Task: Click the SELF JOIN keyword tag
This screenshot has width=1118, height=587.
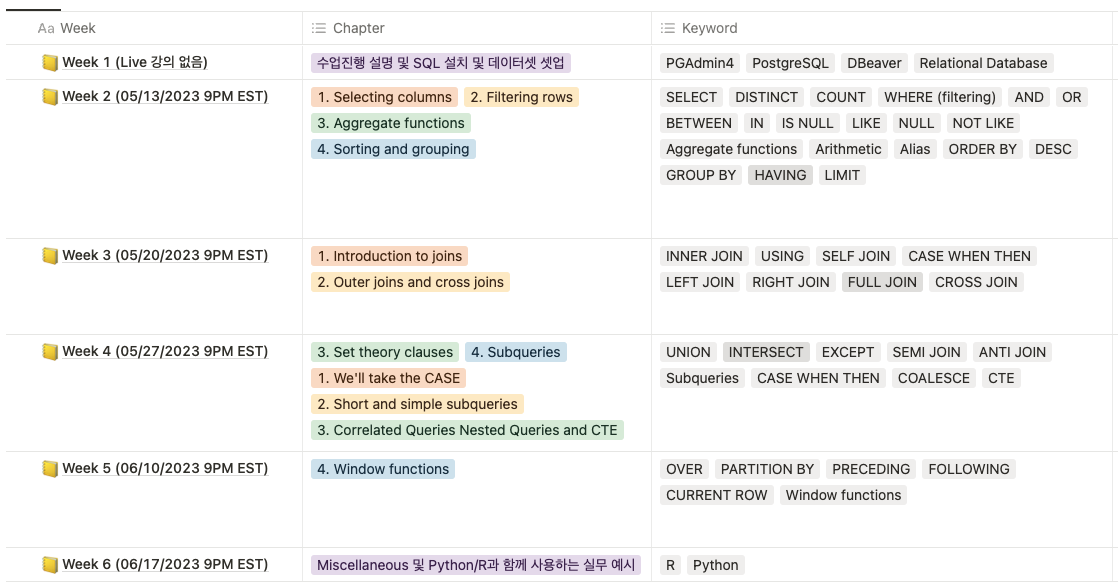Action: point(856,256)
